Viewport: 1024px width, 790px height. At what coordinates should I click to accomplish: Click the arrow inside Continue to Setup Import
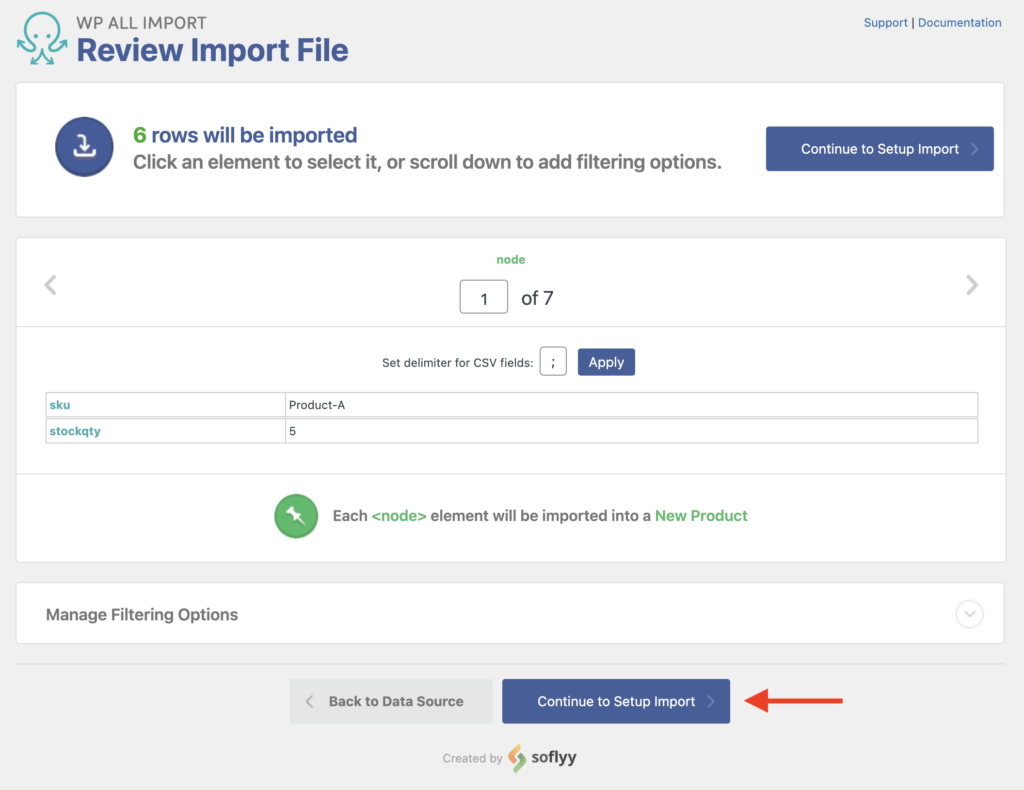pyautogui.click(x=972, y=148)
